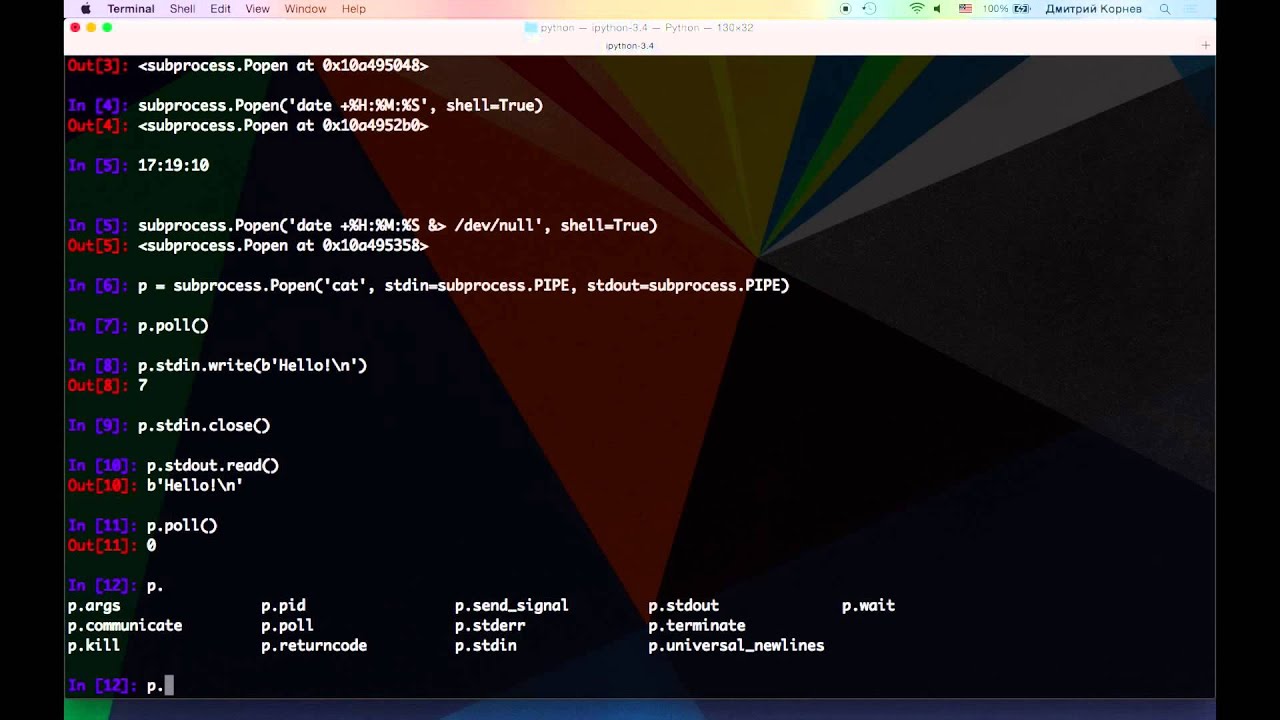Open the Дмитрий Корнев user menu
Screen dimensions: 1280x720
coord(1093,9)
